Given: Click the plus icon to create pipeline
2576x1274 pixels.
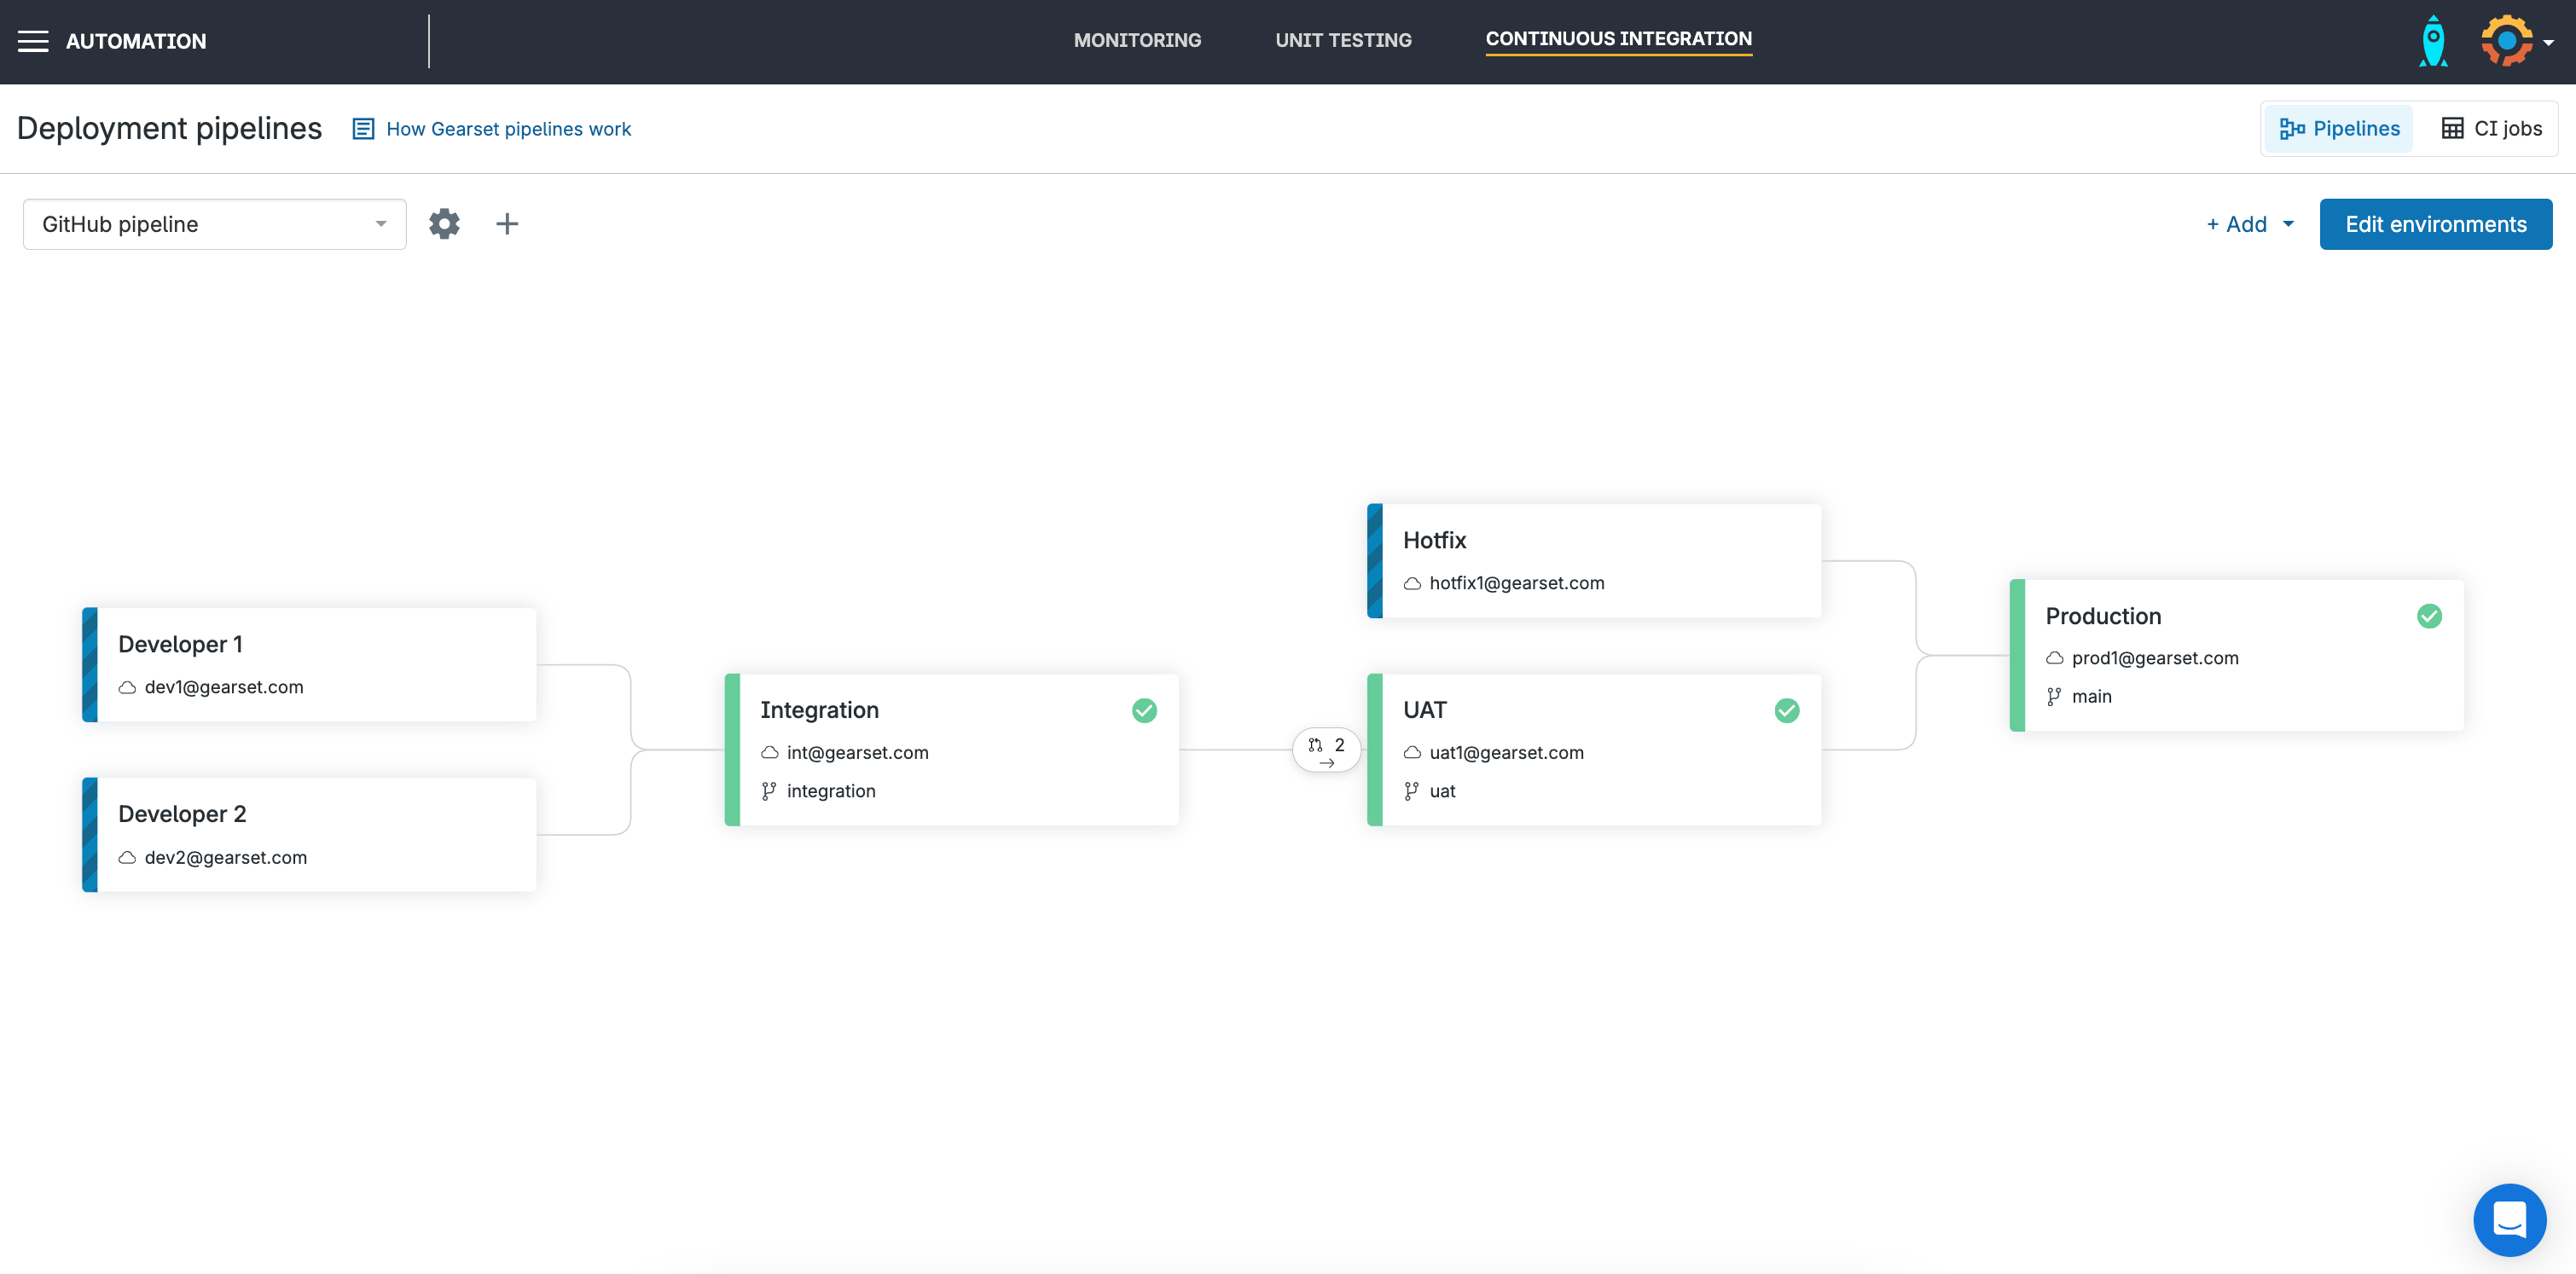Looking at the screenshot, I should pos(507,224).
